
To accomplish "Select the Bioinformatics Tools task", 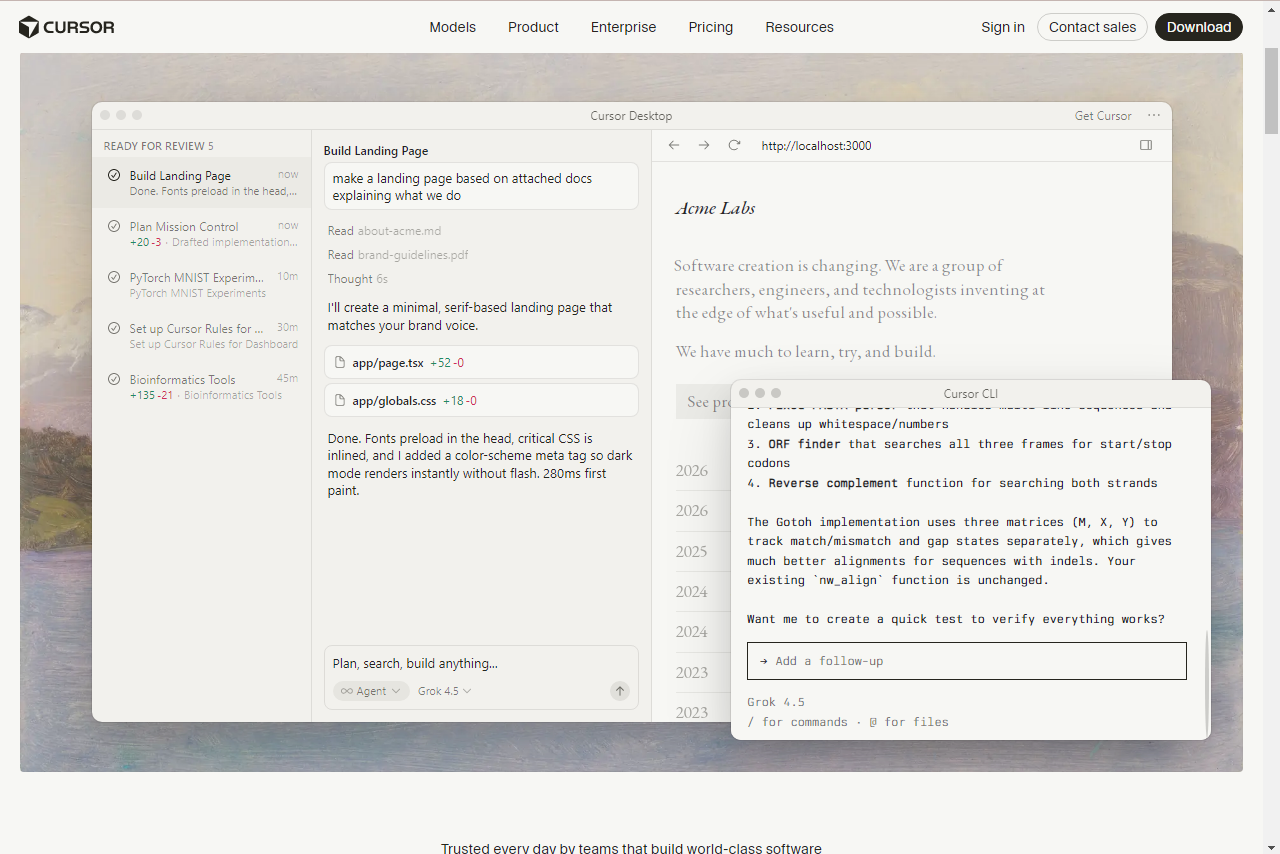I will [x=202, y=387].
